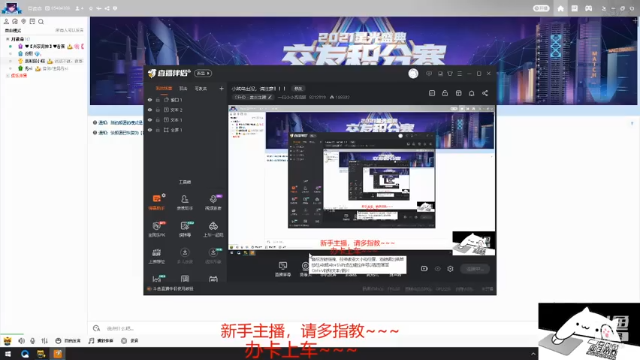
Task: Click the pill button beside the broadcaster logo
Action: 203,73
